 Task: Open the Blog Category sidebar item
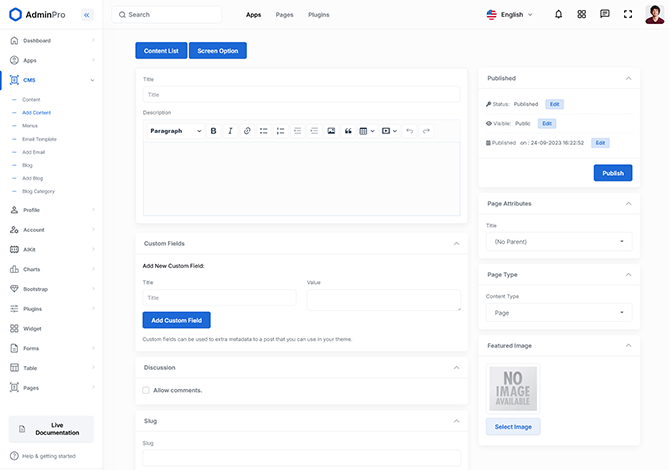coord(38,191)
